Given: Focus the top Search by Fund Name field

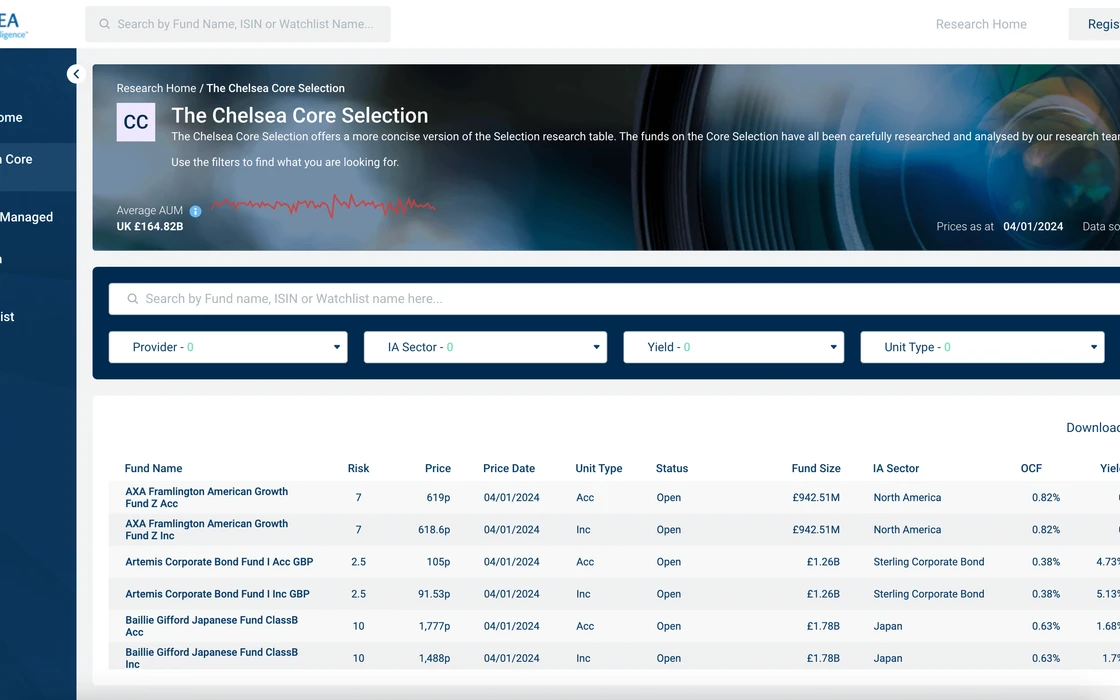Looking at the screenshot, I should [238, 24].
